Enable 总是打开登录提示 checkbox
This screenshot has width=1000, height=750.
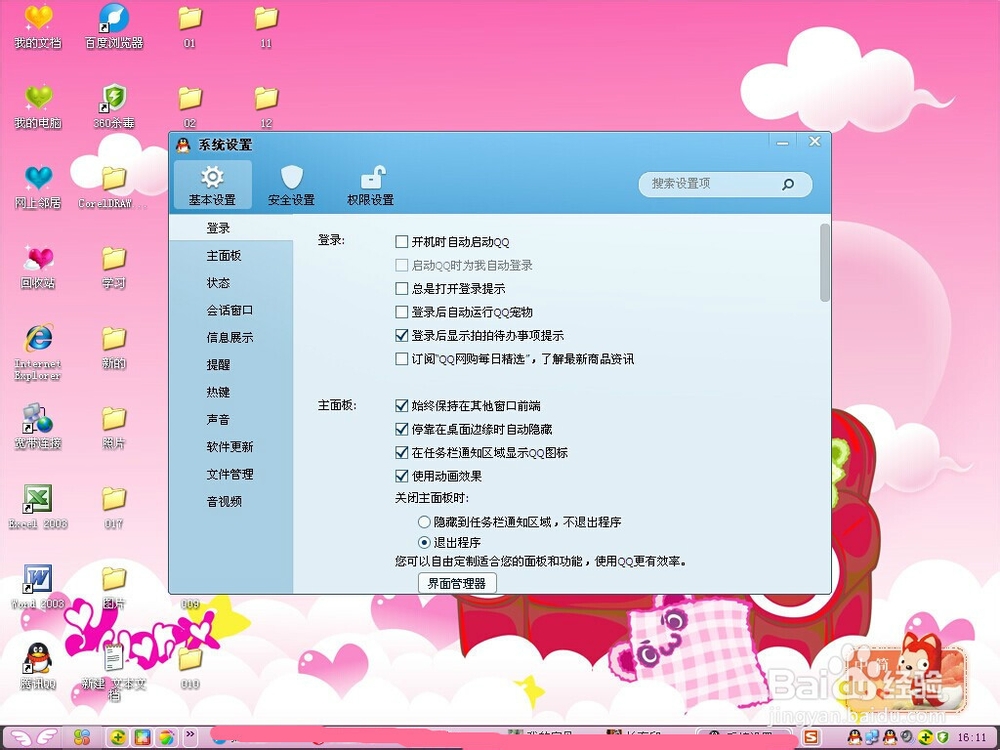402,288
